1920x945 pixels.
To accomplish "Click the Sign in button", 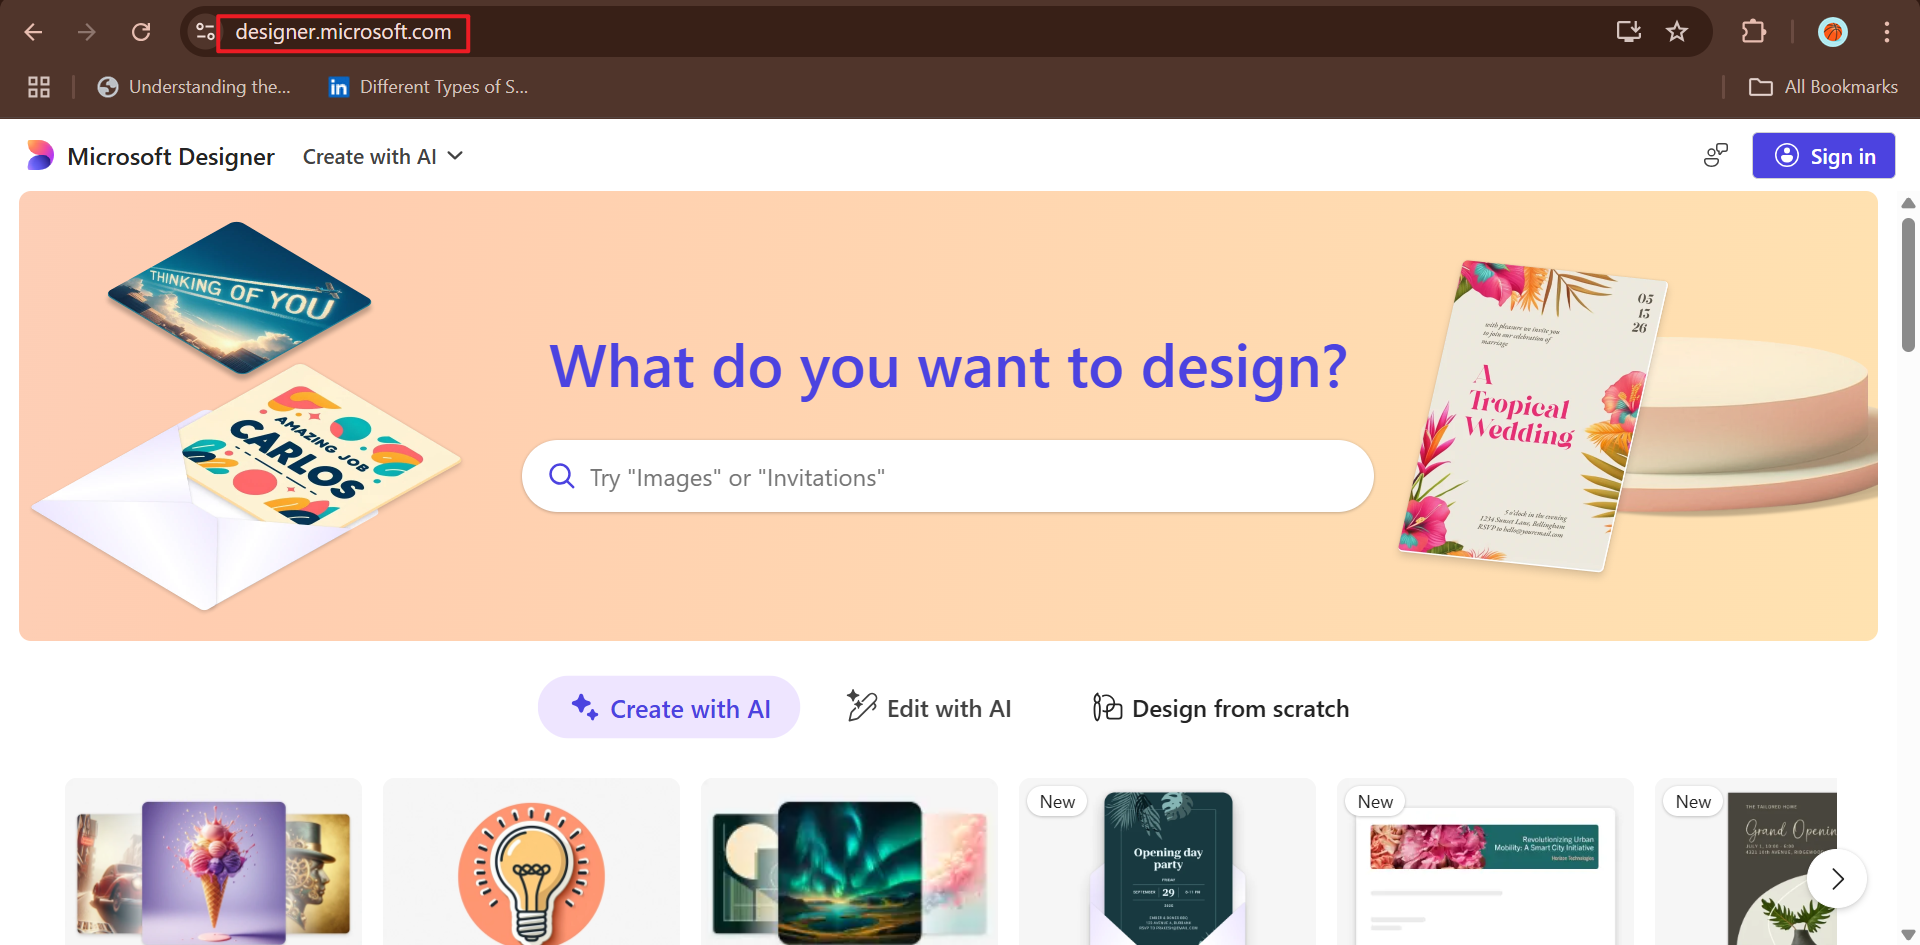I will click(1823, 156).
